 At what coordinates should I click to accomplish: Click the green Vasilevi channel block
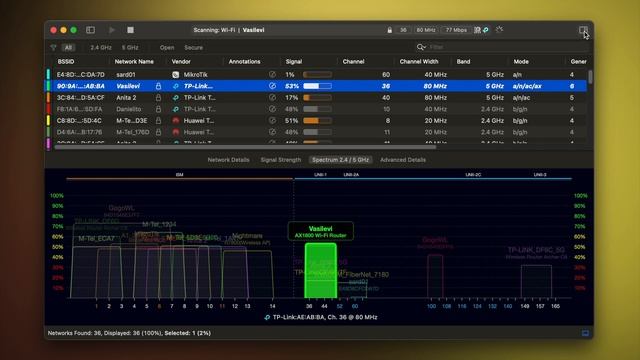point(321,271)
